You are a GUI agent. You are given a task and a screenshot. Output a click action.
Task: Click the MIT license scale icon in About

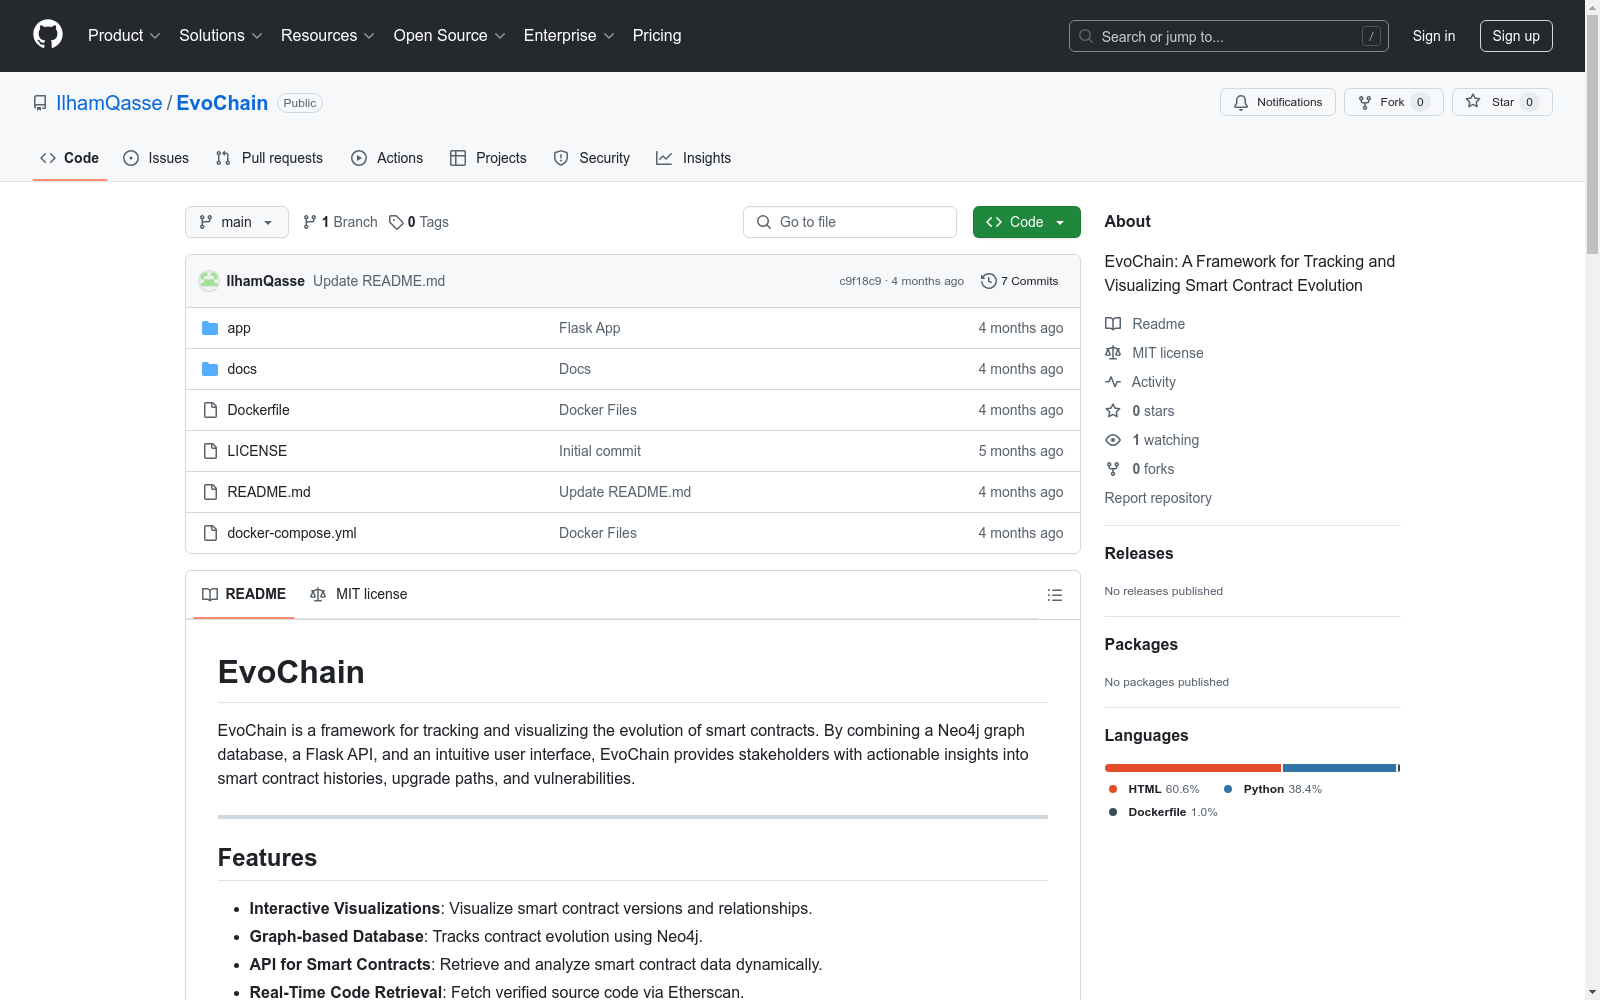coord(1113,353)
